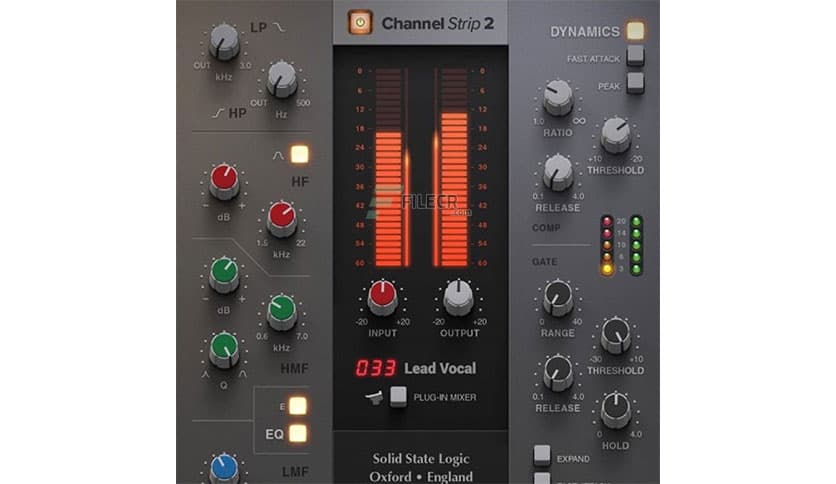
Task: Click the Channel Strip 2 title
Action: [438, 23]
